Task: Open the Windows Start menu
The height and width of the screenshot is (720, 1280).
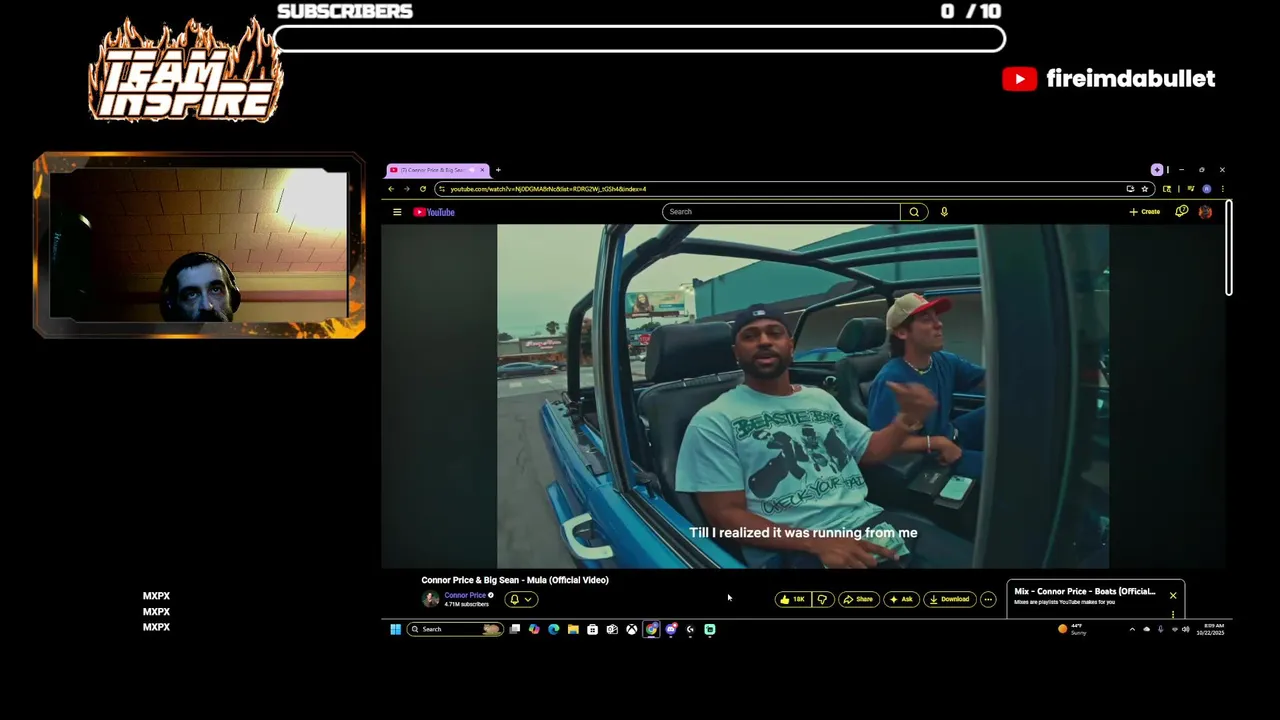Action: (x=395, y=629)
